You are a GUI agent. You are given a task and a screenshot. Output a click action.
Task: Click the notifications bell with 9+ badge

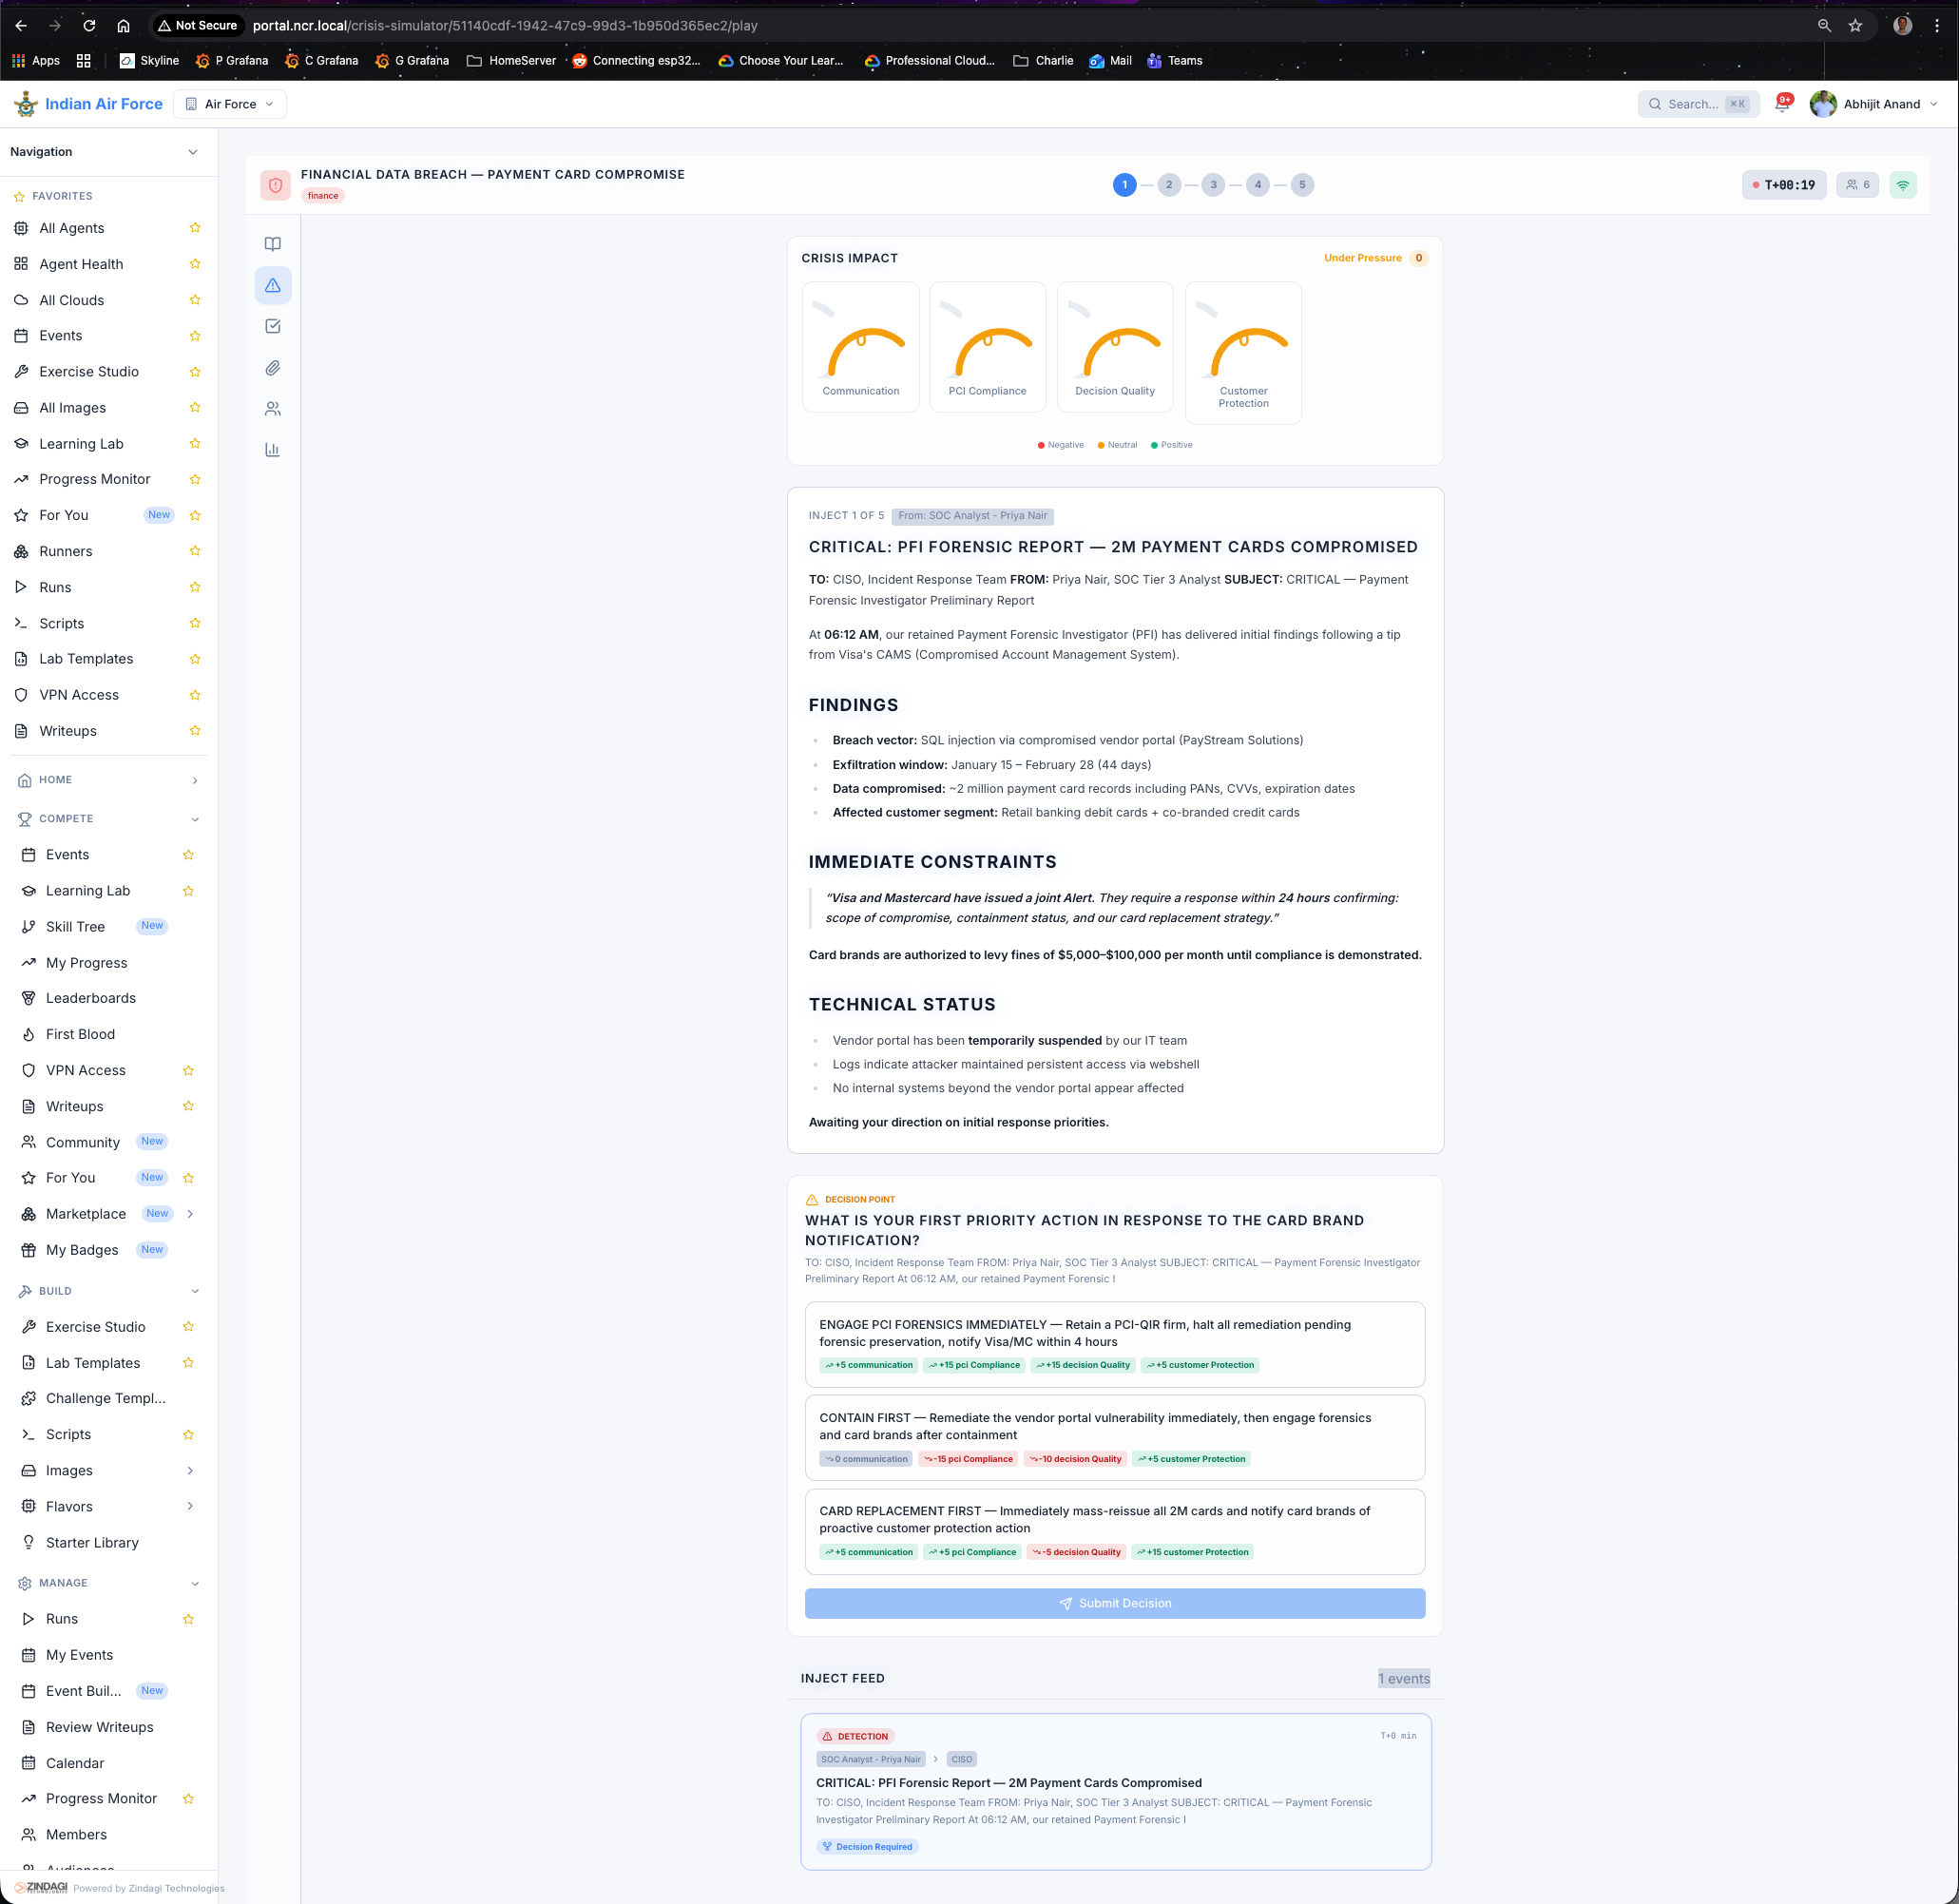click(x=1782, y=103)
